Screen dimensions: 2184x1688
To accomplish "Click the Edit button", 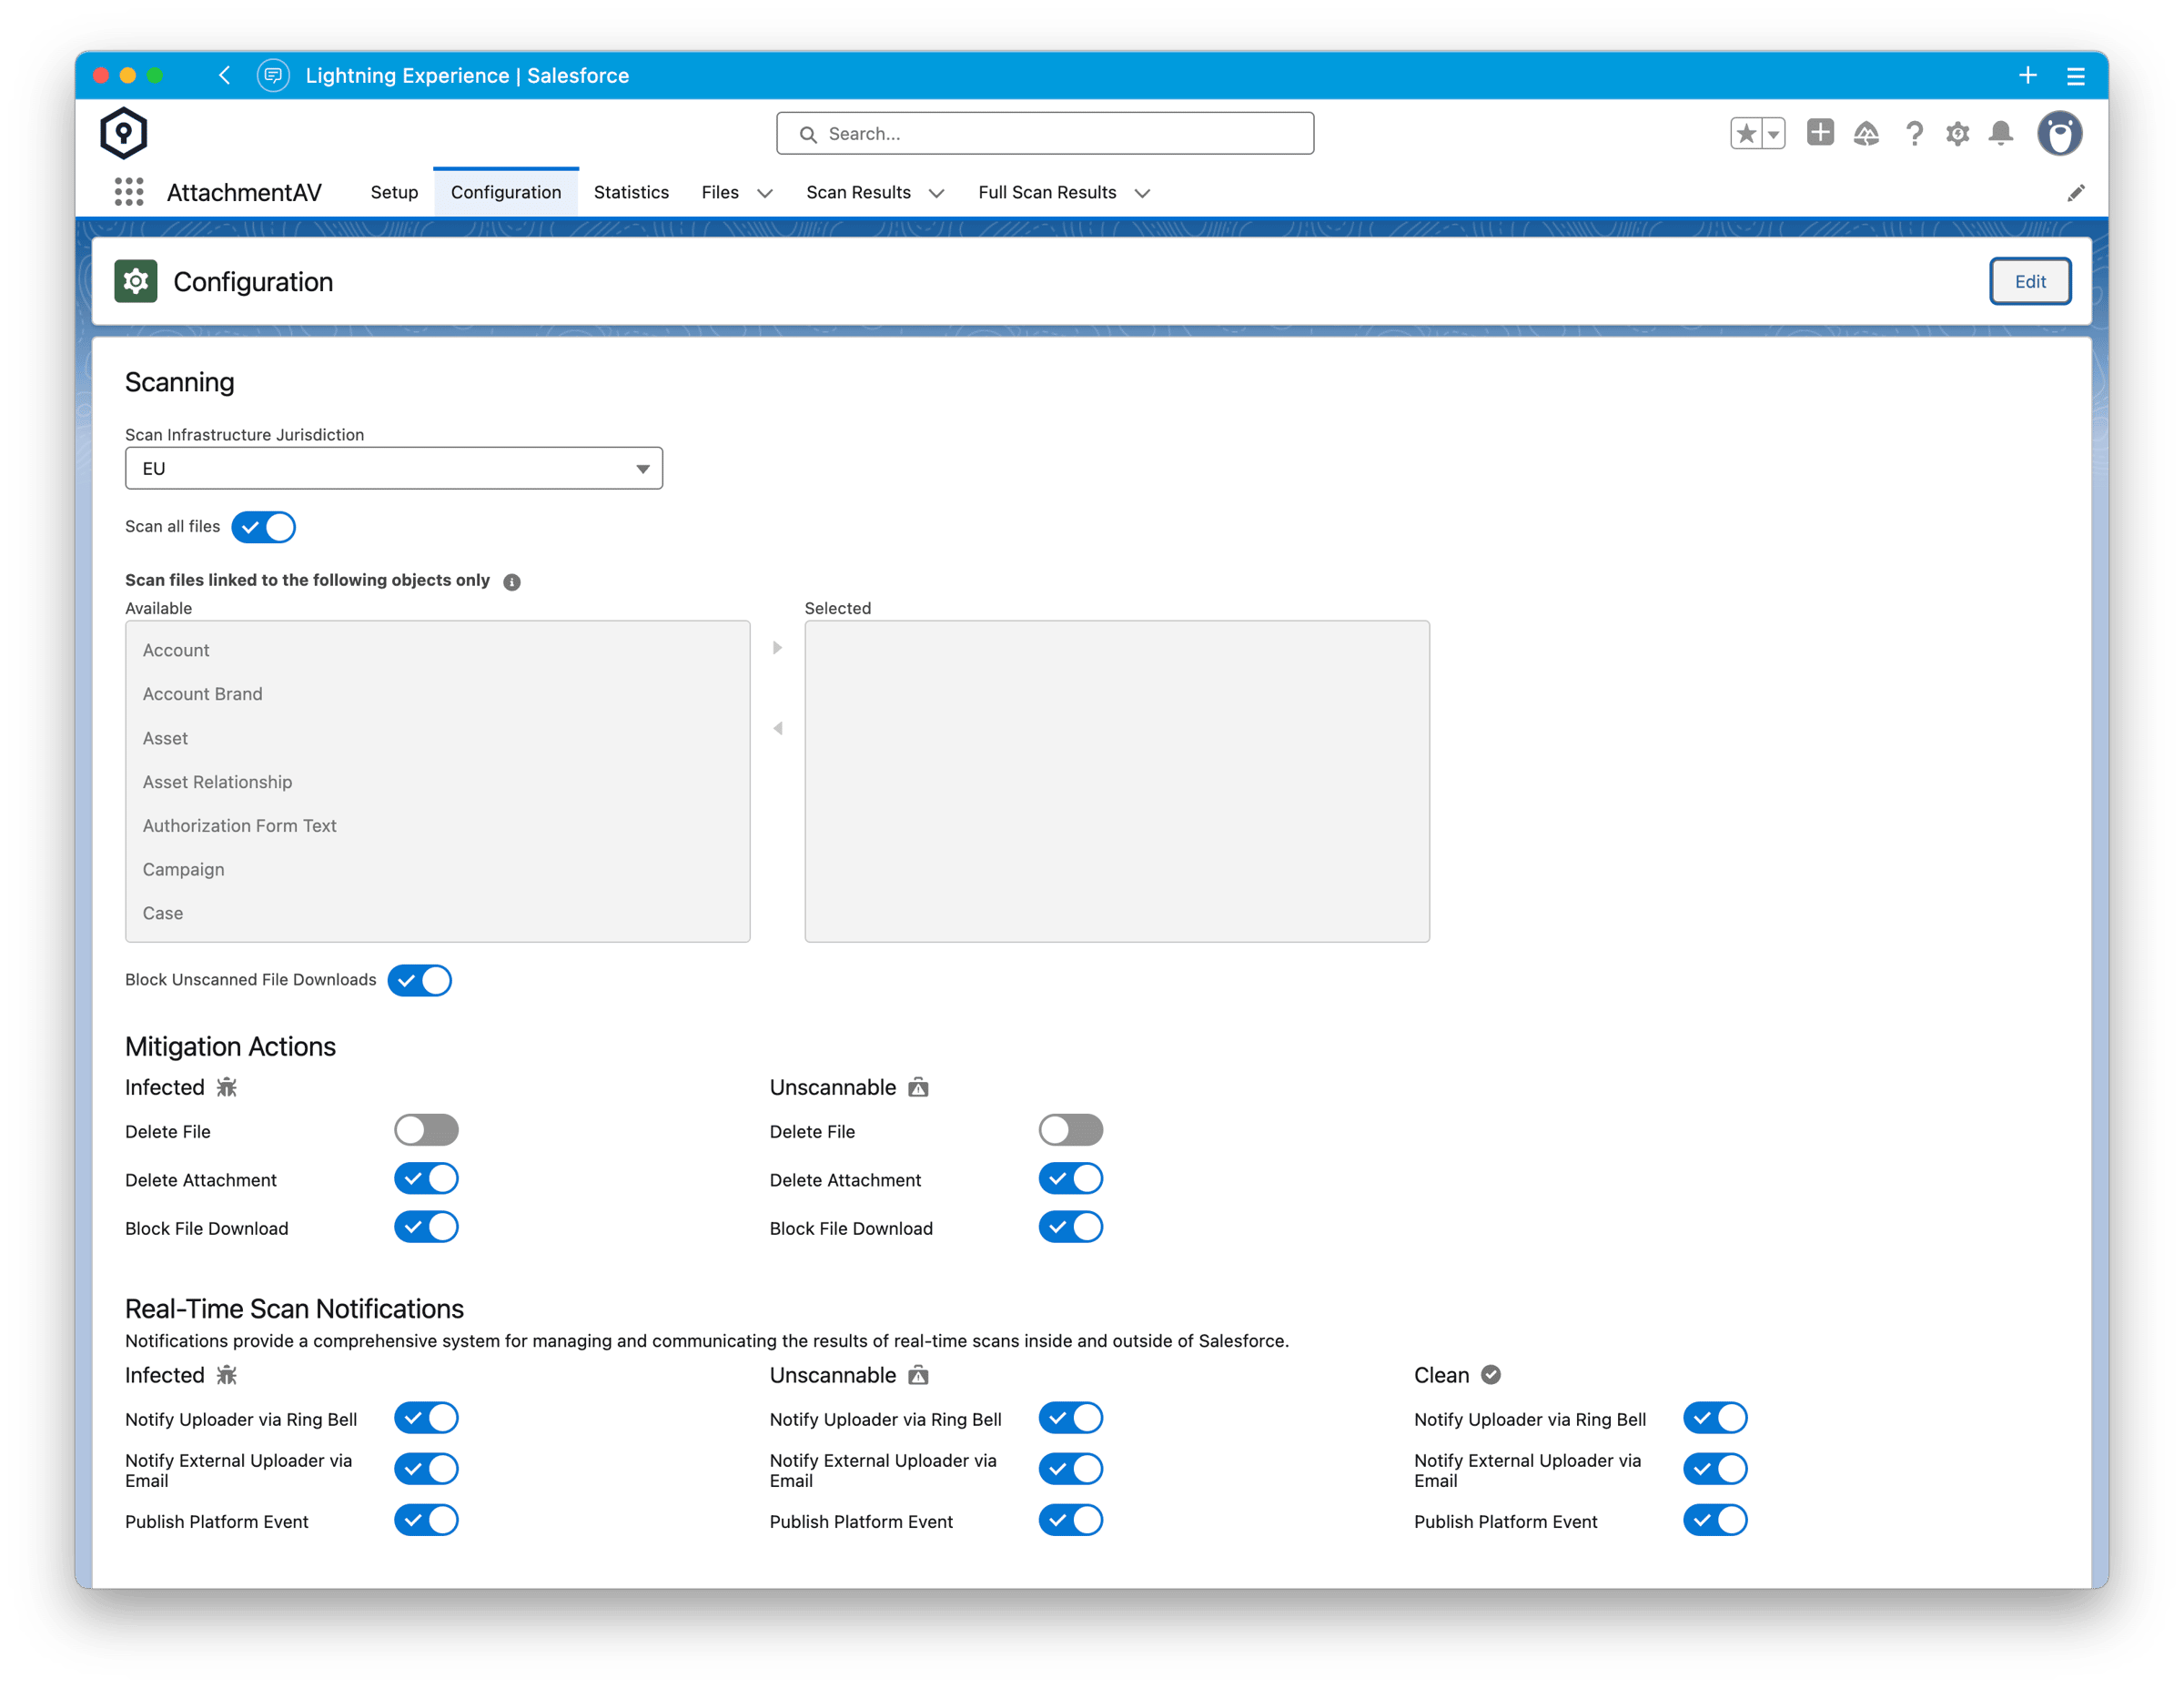I will (x=2029, y=281).
